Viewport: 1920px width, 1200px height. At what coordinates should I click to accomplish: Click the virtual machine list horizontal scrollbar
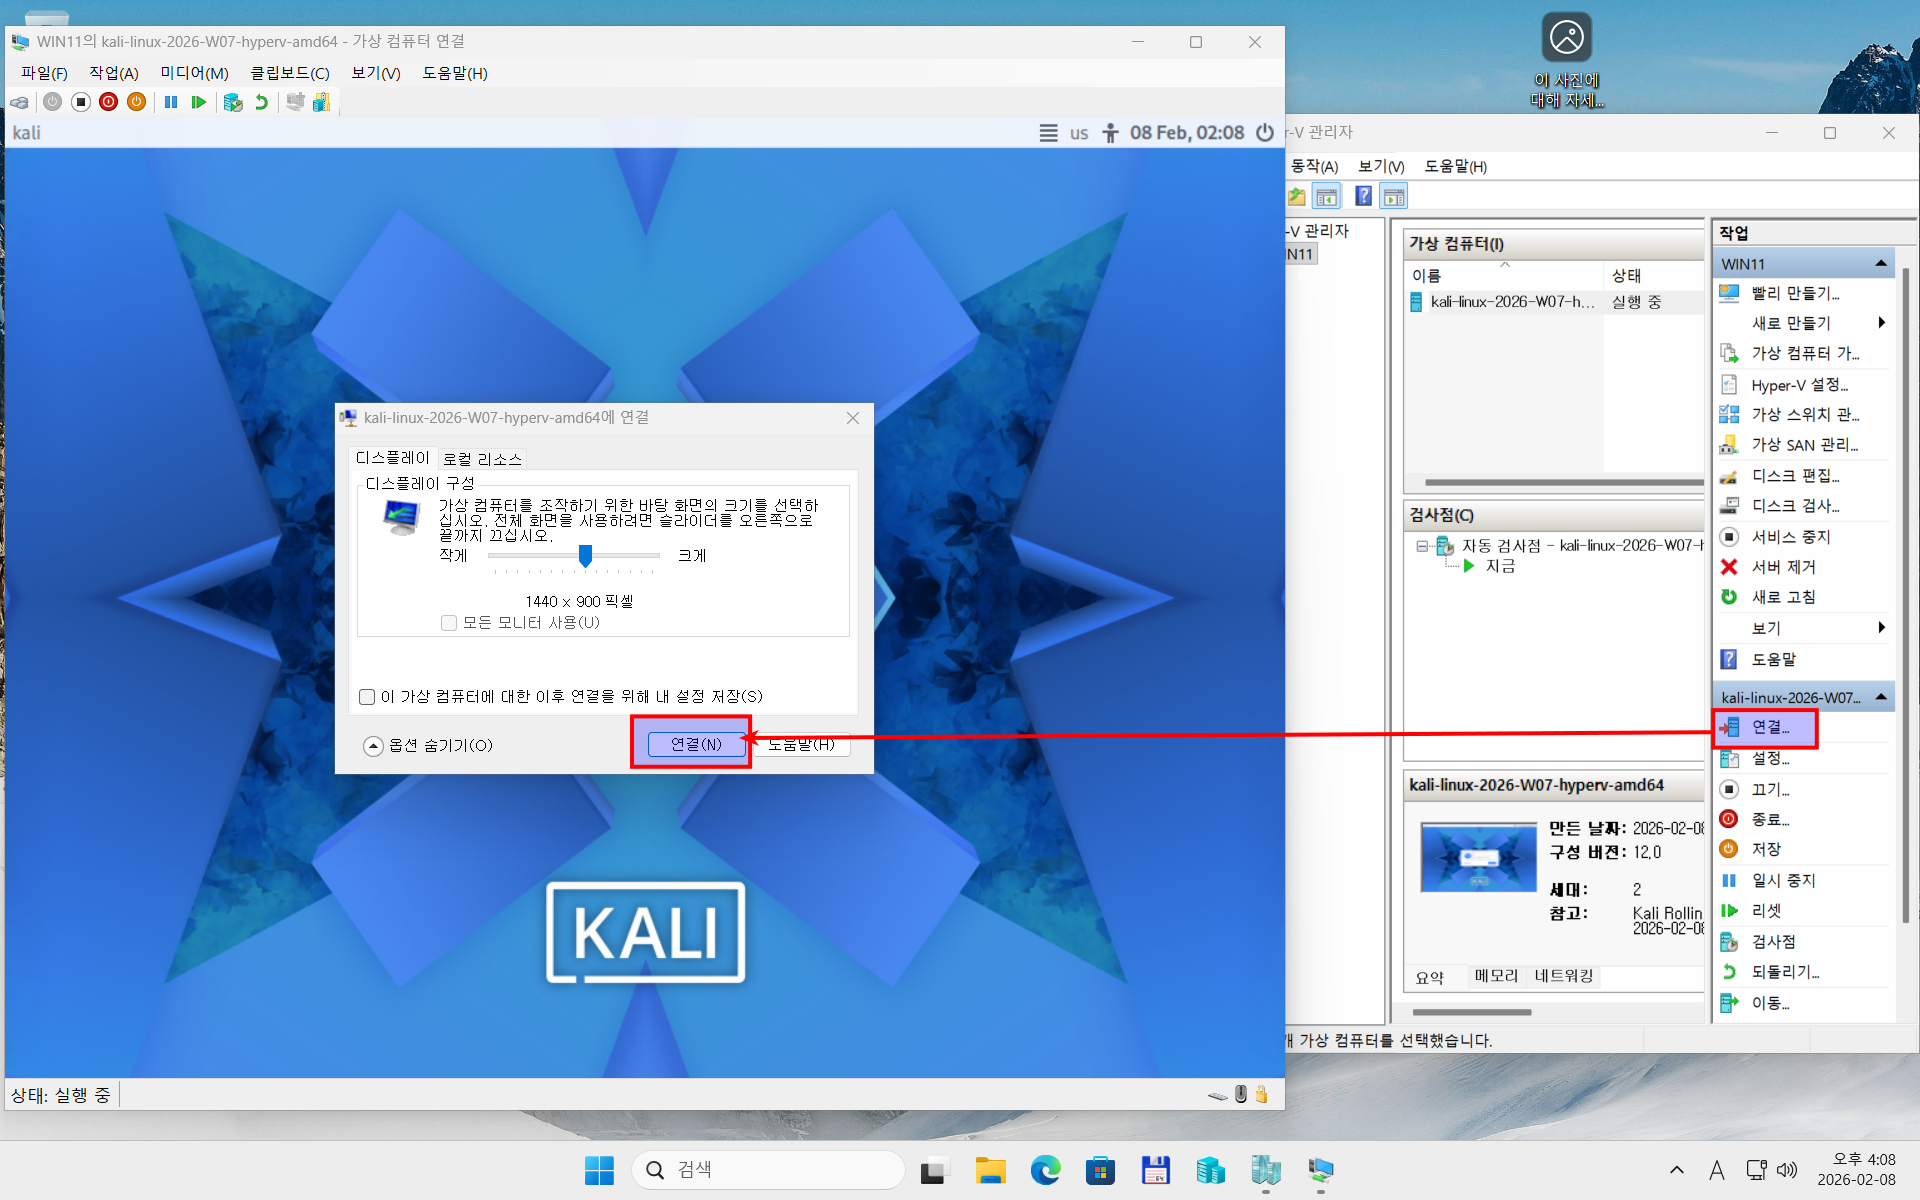pos(1564,482)
